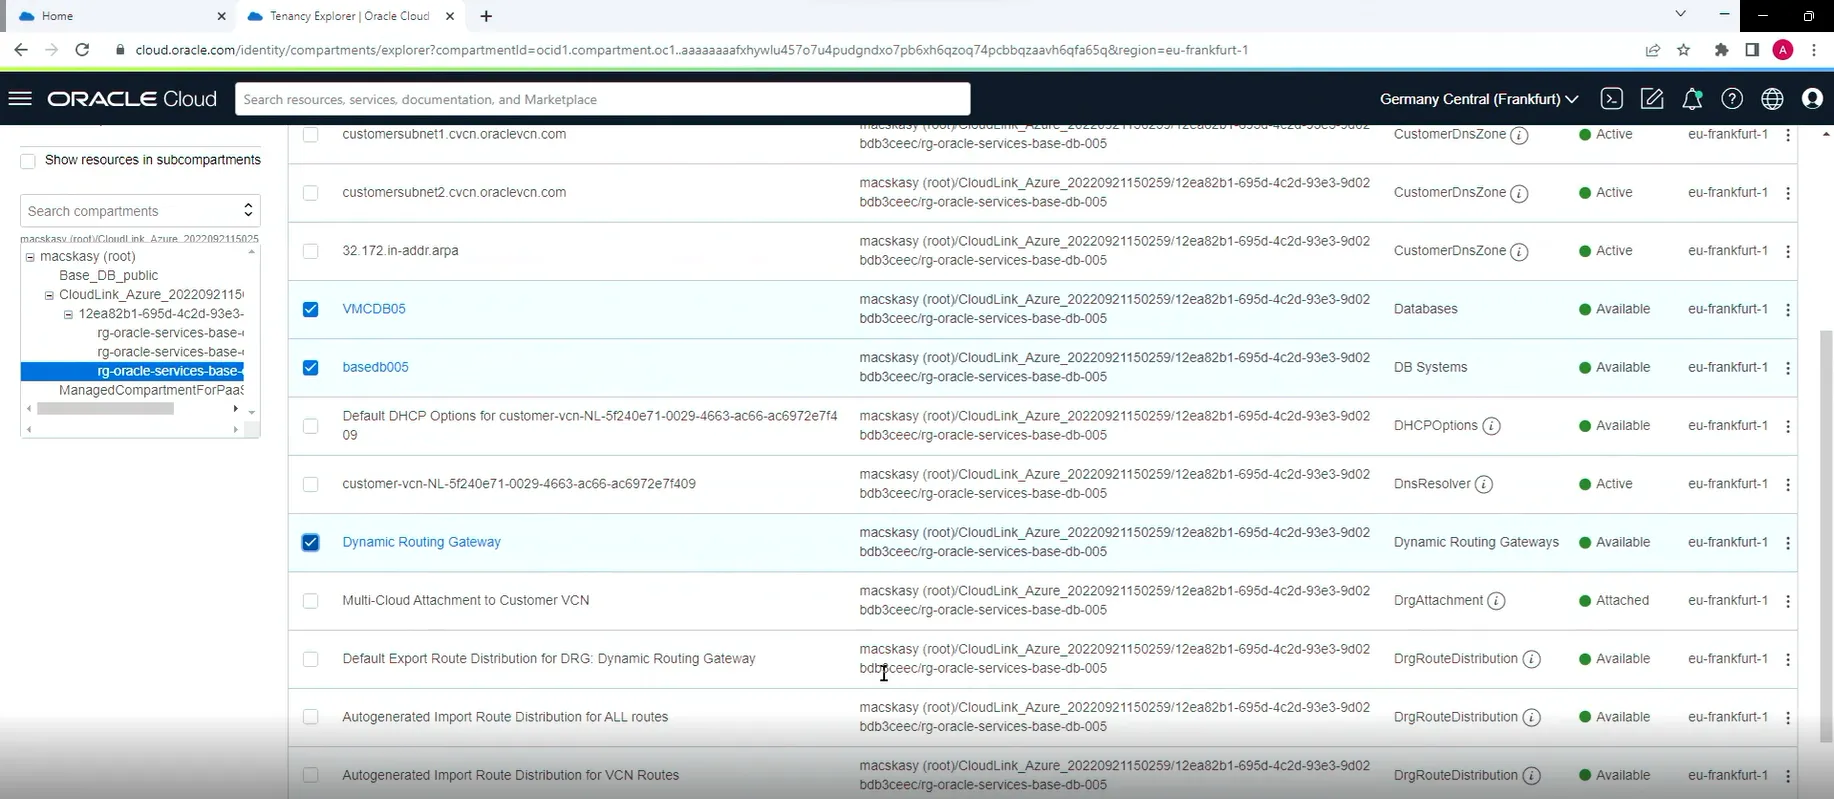Open the browser tab search chevron
The height and width of the screenshot is (799, 1834).
coord(1680,15)
